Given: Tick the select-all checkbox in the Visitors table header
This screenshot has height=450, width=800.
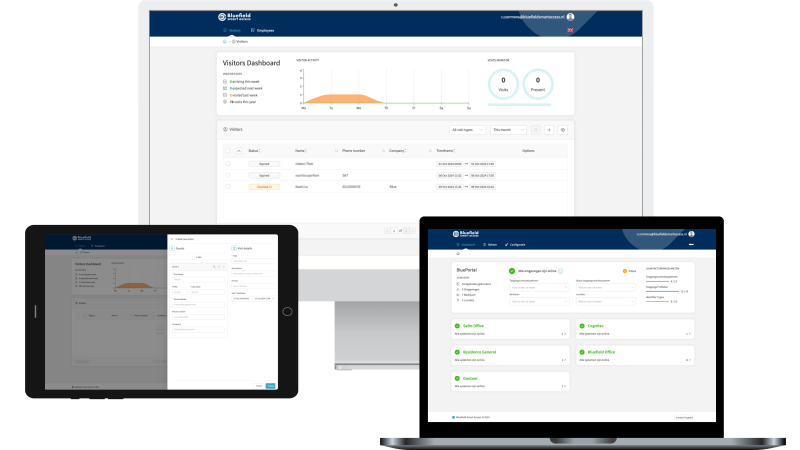Looking at the screenshot, I should [x=228, y=151].
